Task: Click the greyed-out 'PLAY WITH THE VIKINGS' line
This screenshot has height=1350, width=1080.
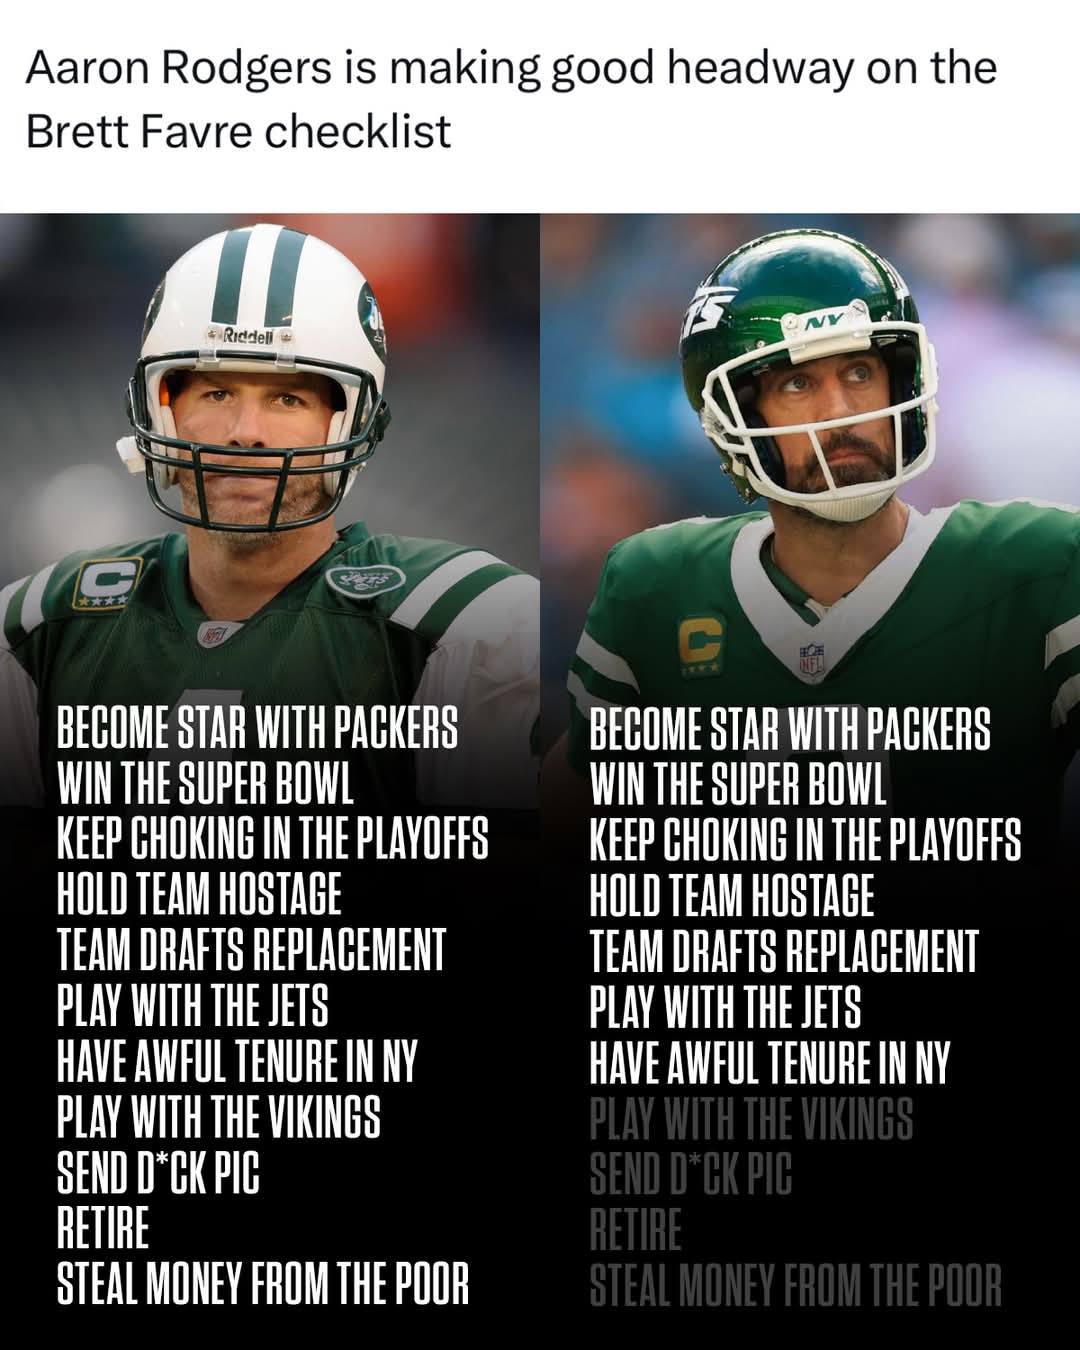Action: [x=751, y=1118]
